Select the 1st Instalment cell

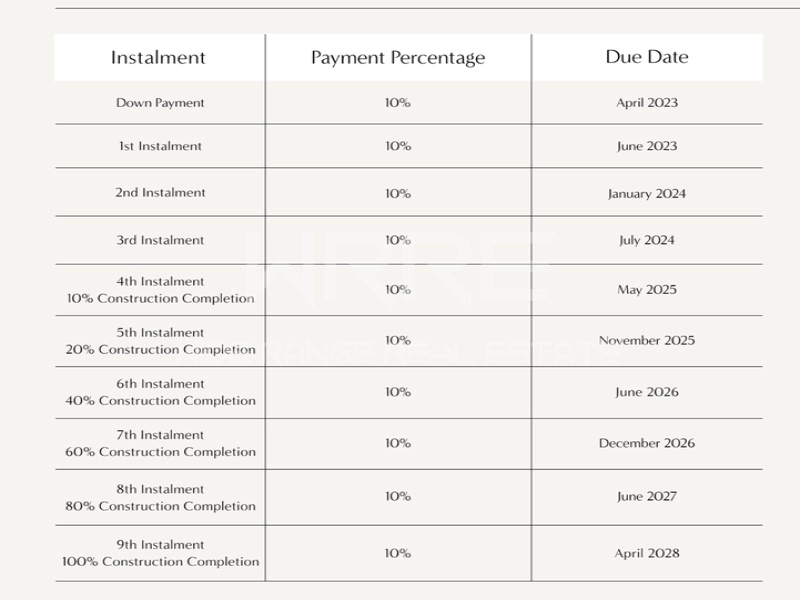160,146
